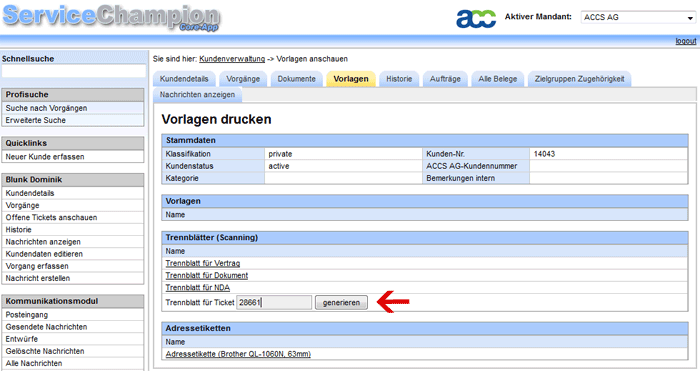Follow the Kundenverwaltung breadcrumb link
700x371 pixels.
click(x=232, y=59)
